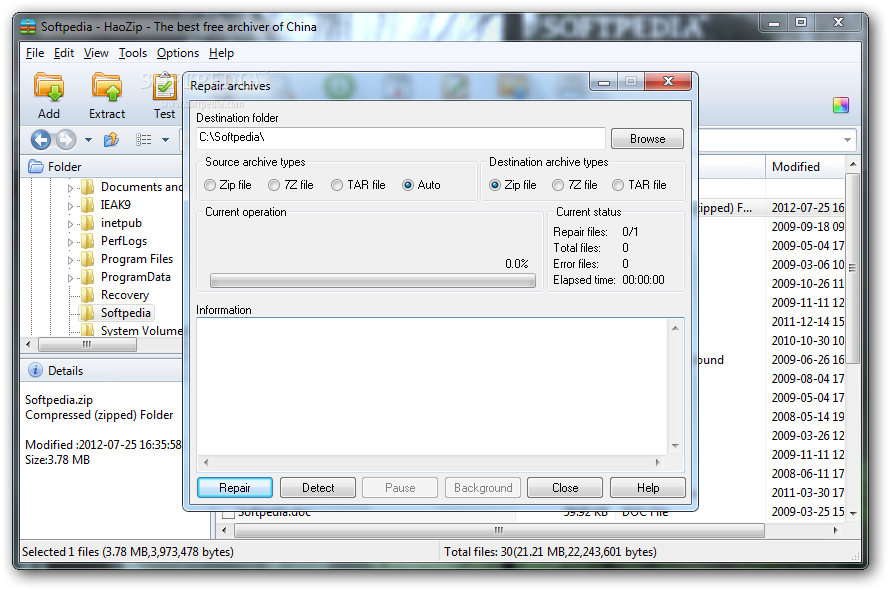Click the Recovery folder icon
Viewport: 889px width, 590px height.
[87, 295]
